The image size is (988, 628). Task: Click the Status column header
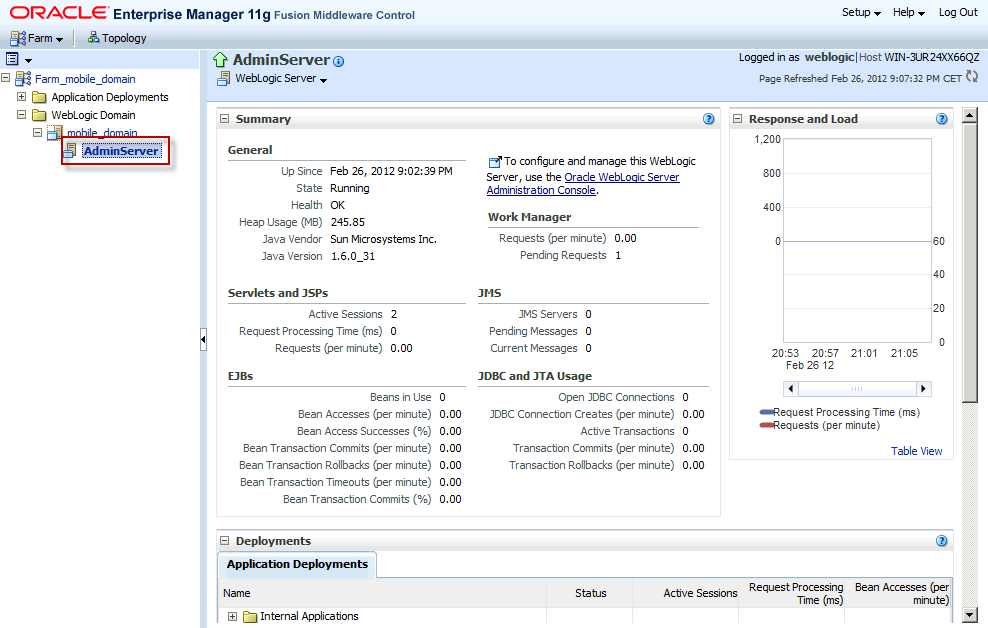[x=590, y=593]
